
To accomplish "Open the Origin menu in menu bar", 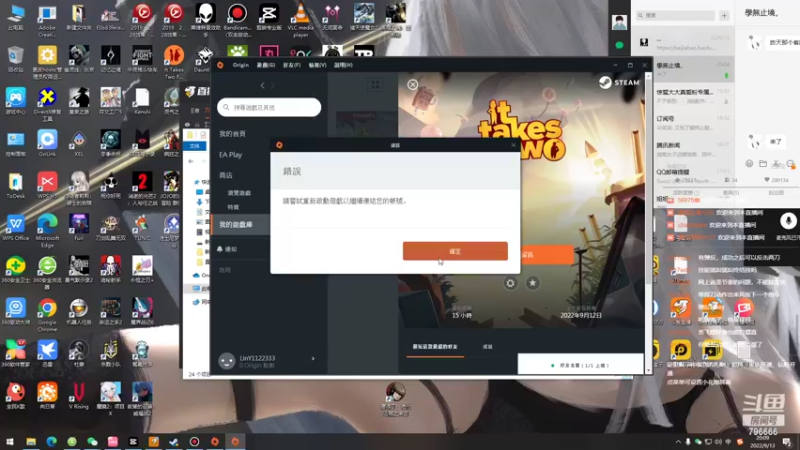I will pyautogui.click(x=240, y=65).
